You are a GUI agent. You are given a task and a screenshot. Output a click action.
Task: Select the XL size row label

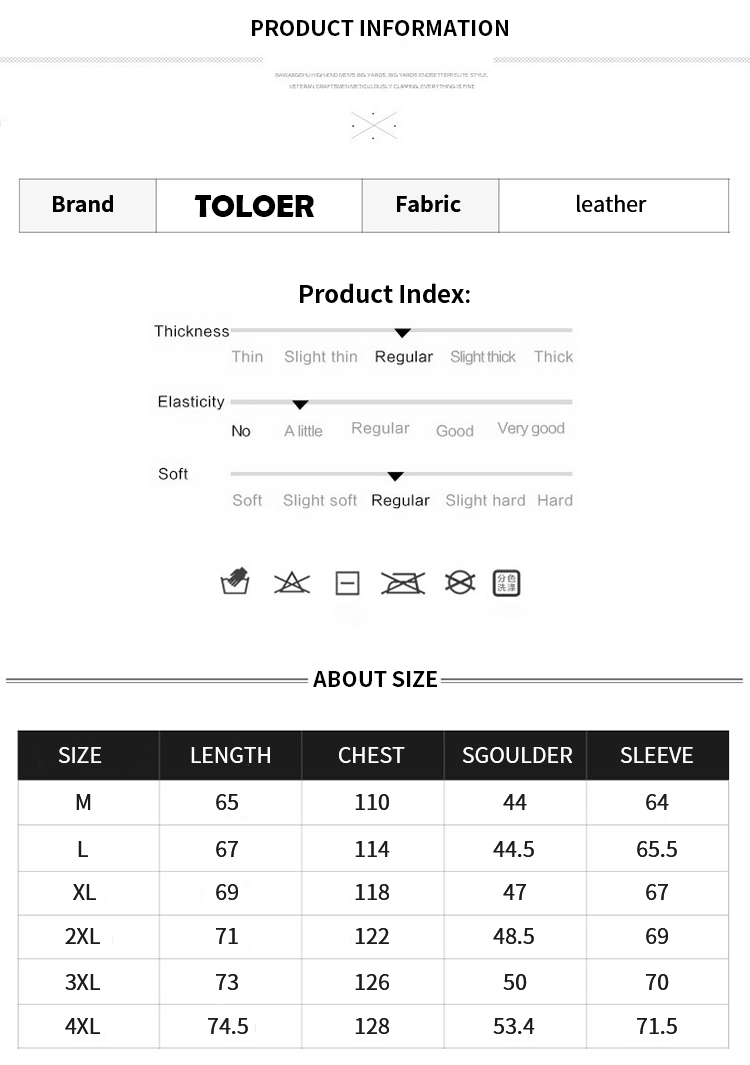[x=84, y=892]
